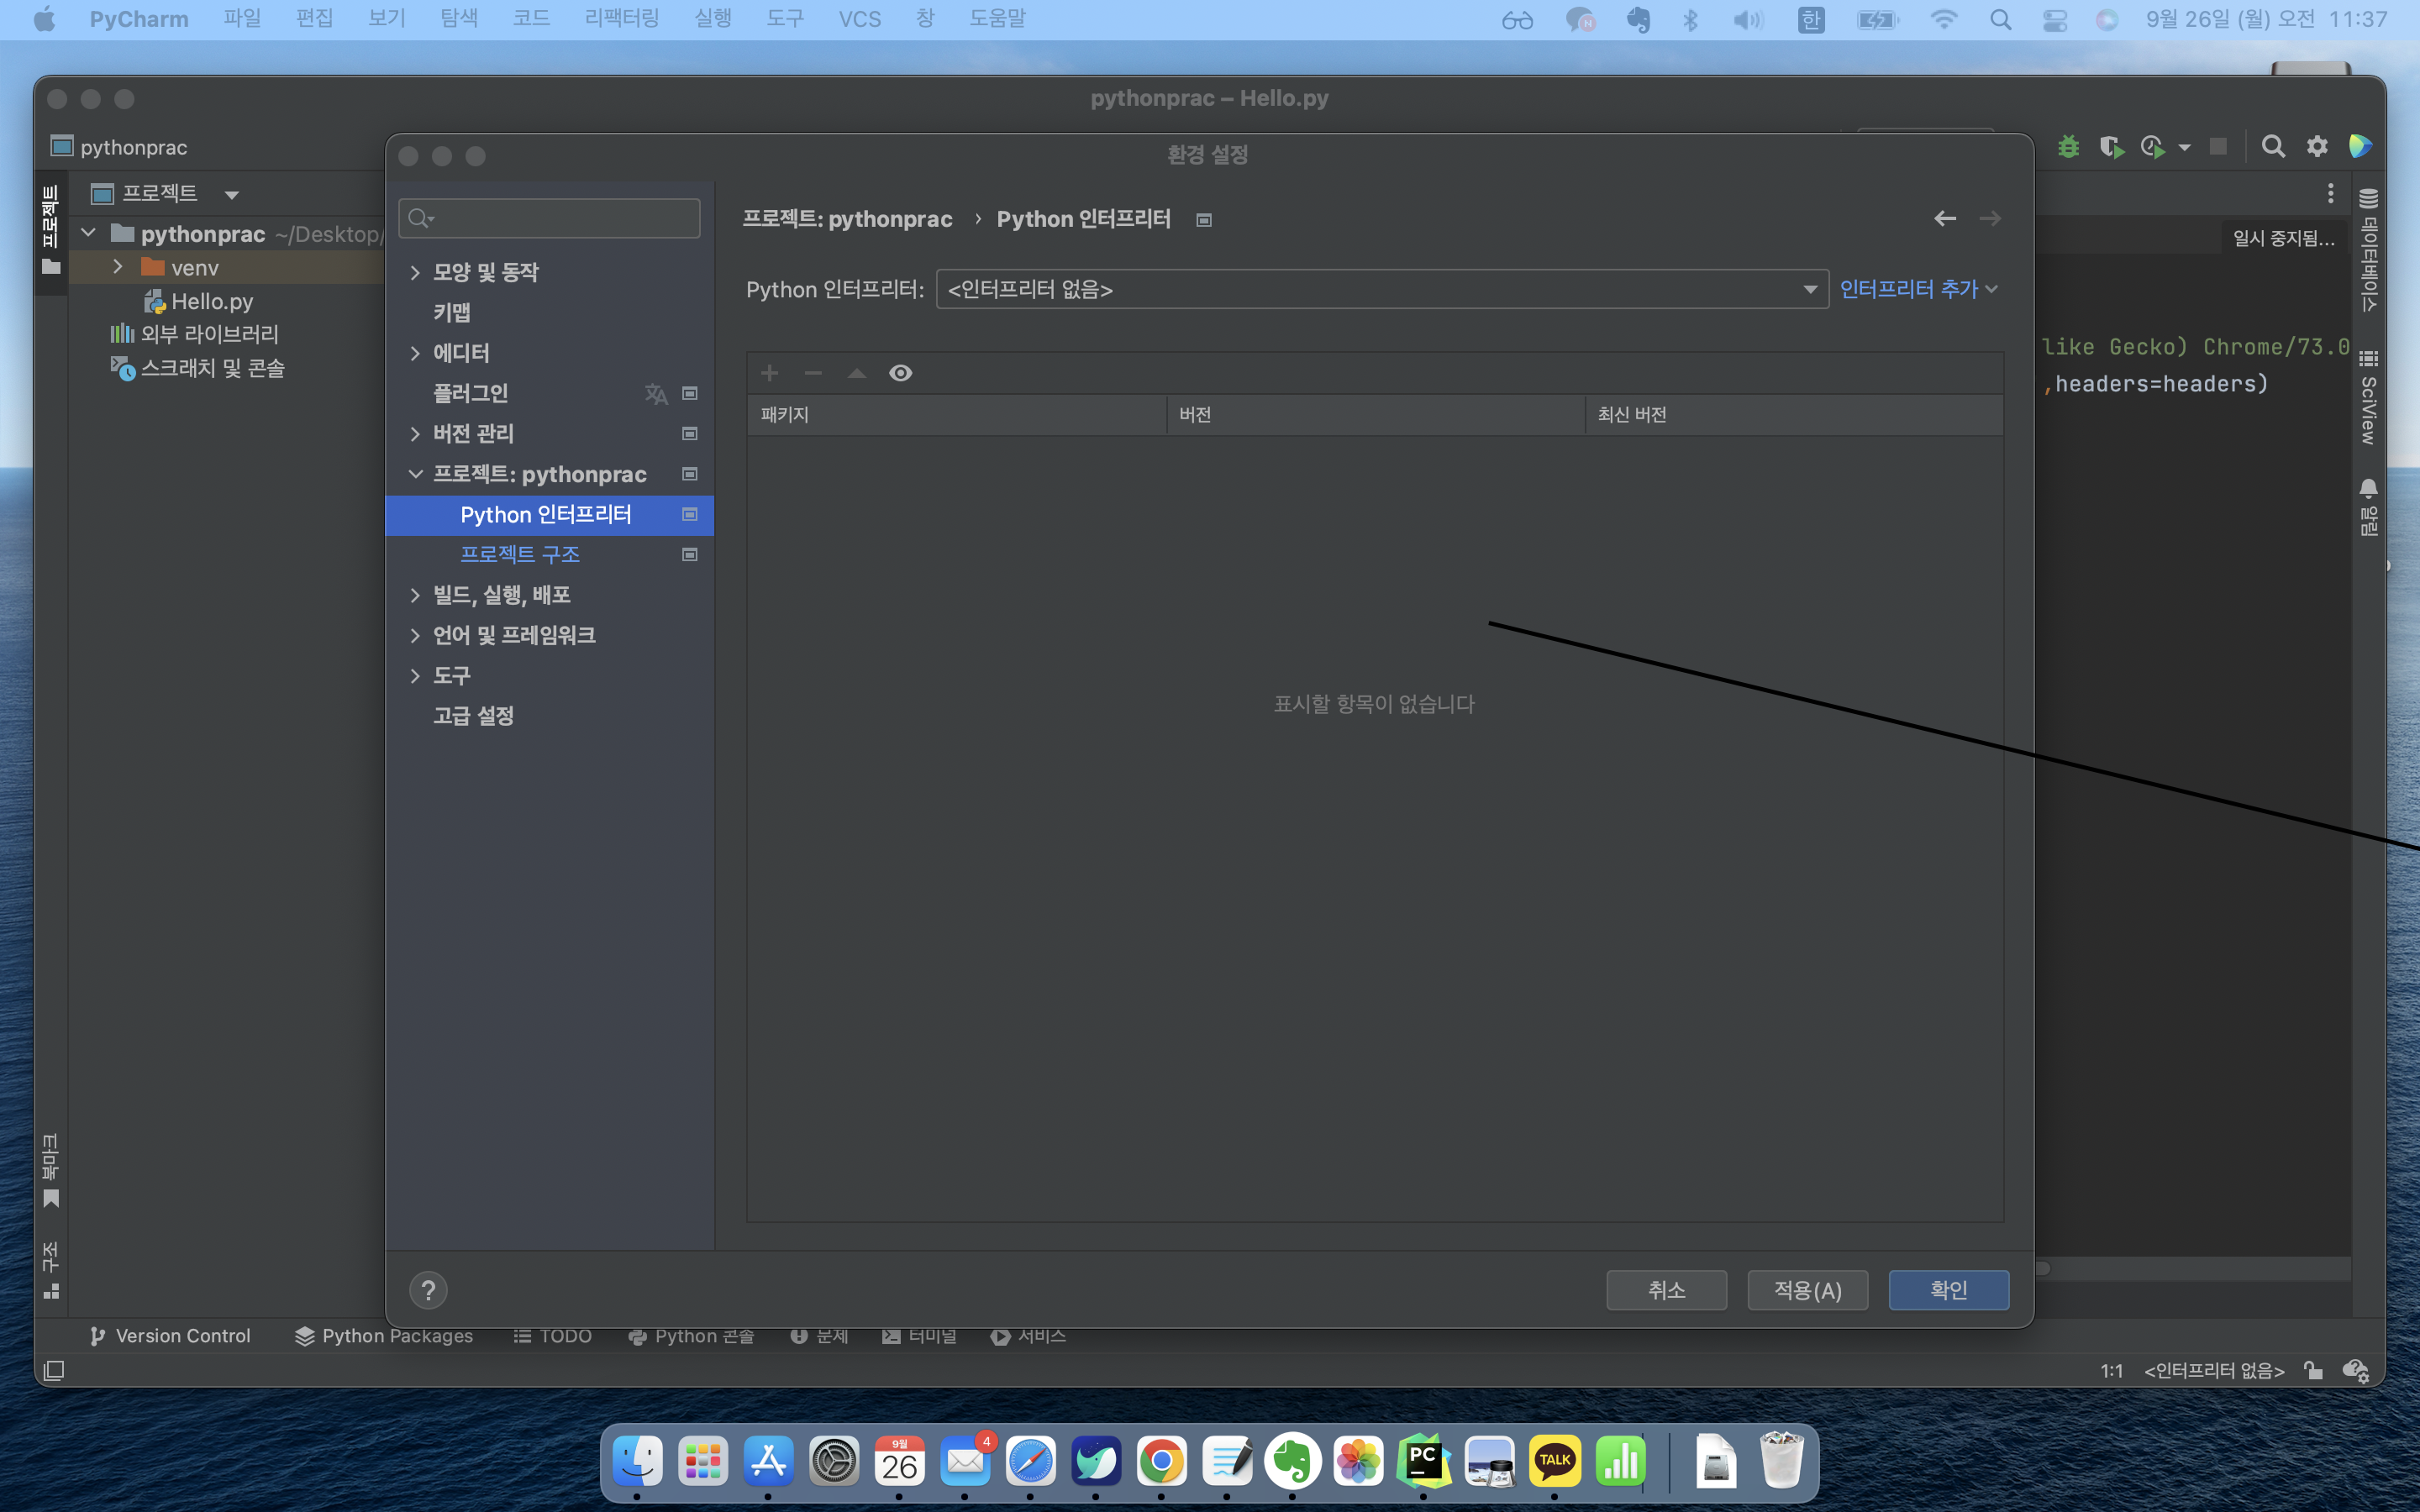Viewport: 2420px width, 1512px height.
Task: Go back with settings navigation arrow
Action: pyautogui.click(x=1945, y=218)
